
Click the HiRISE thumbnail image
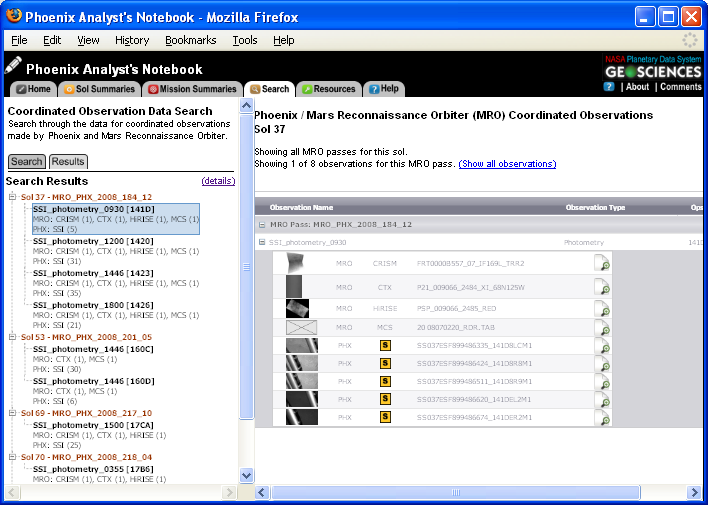coord(298,309)
